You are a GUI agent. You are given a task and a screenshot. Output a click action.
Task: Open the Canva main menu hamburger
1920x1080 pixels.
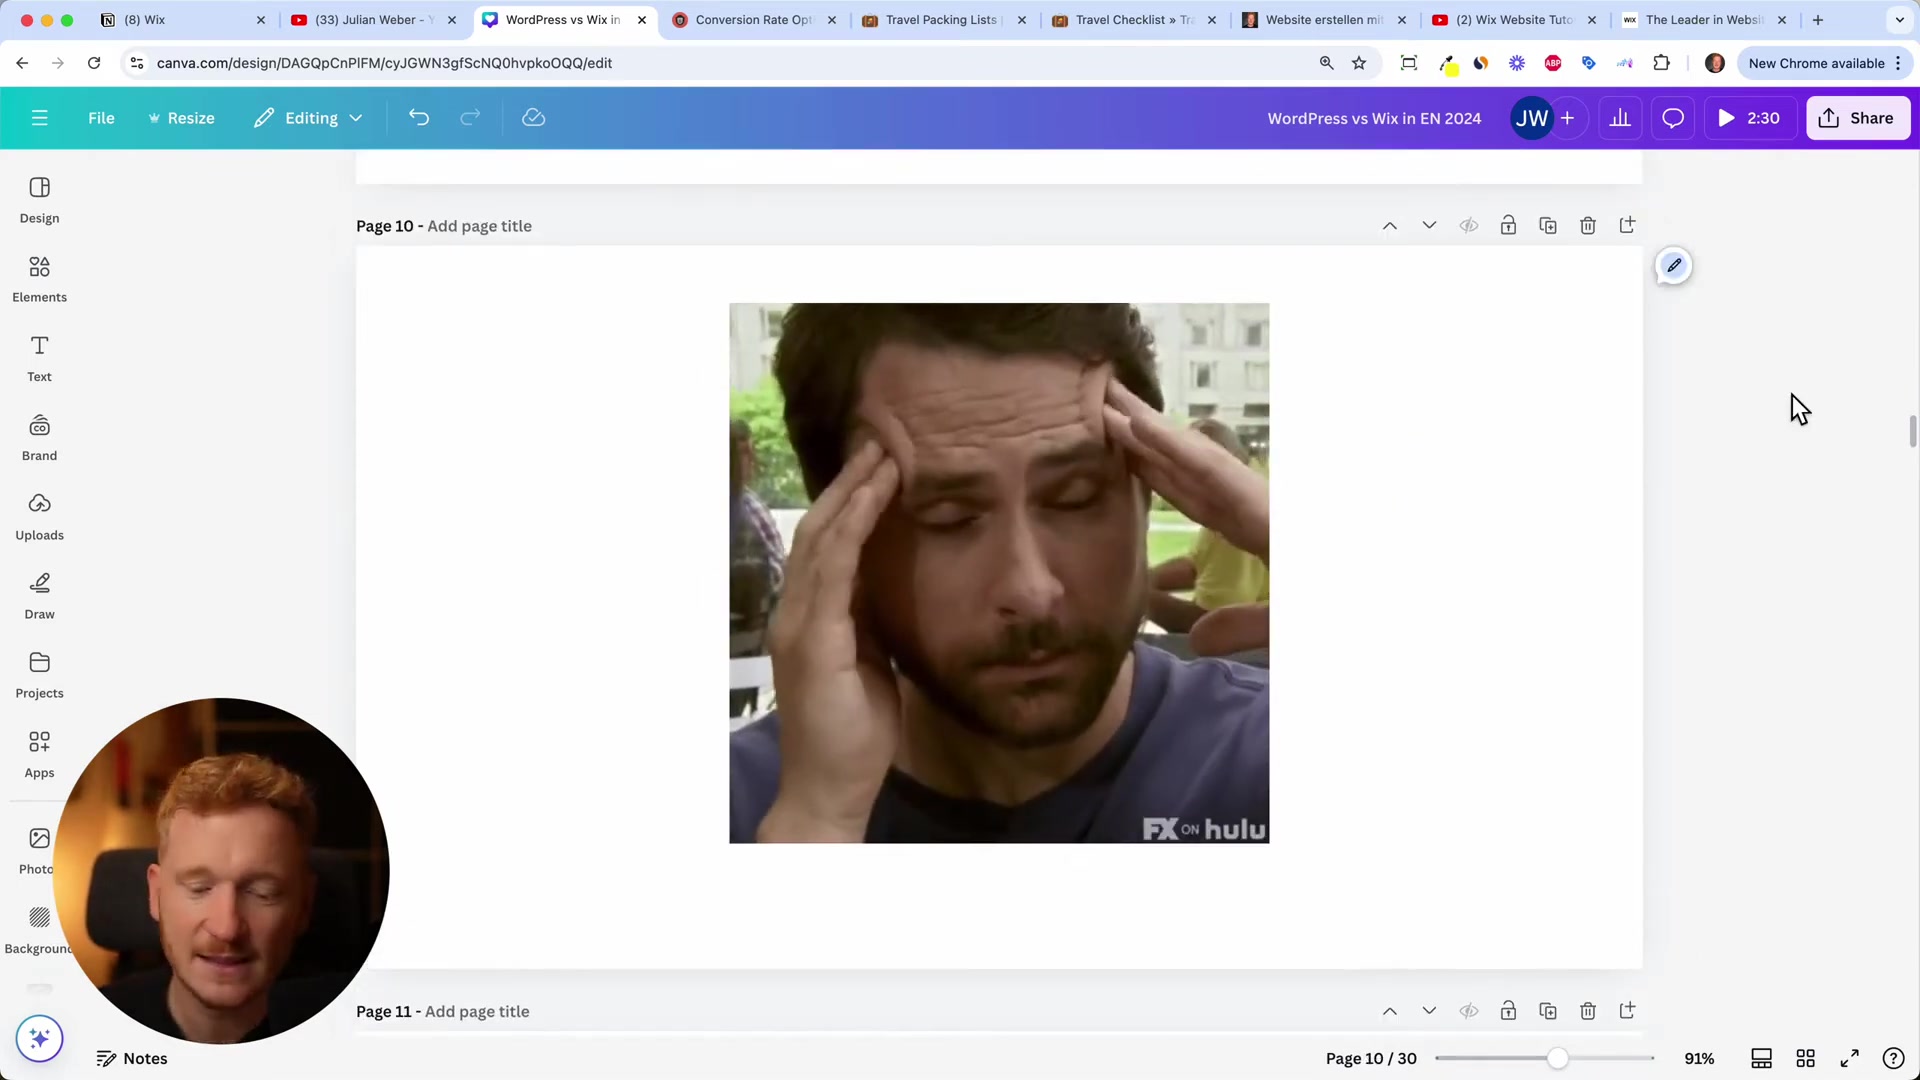pos(40,118)
